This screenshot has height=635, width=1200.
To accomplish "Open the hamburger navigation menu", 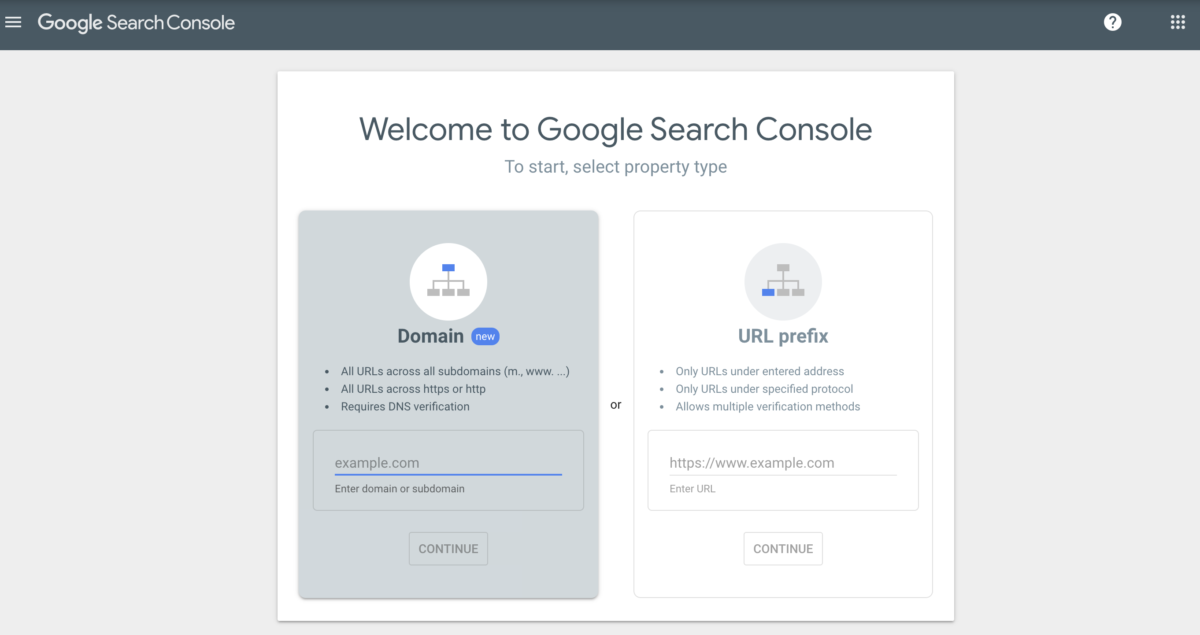I will [x=13, y=22].
